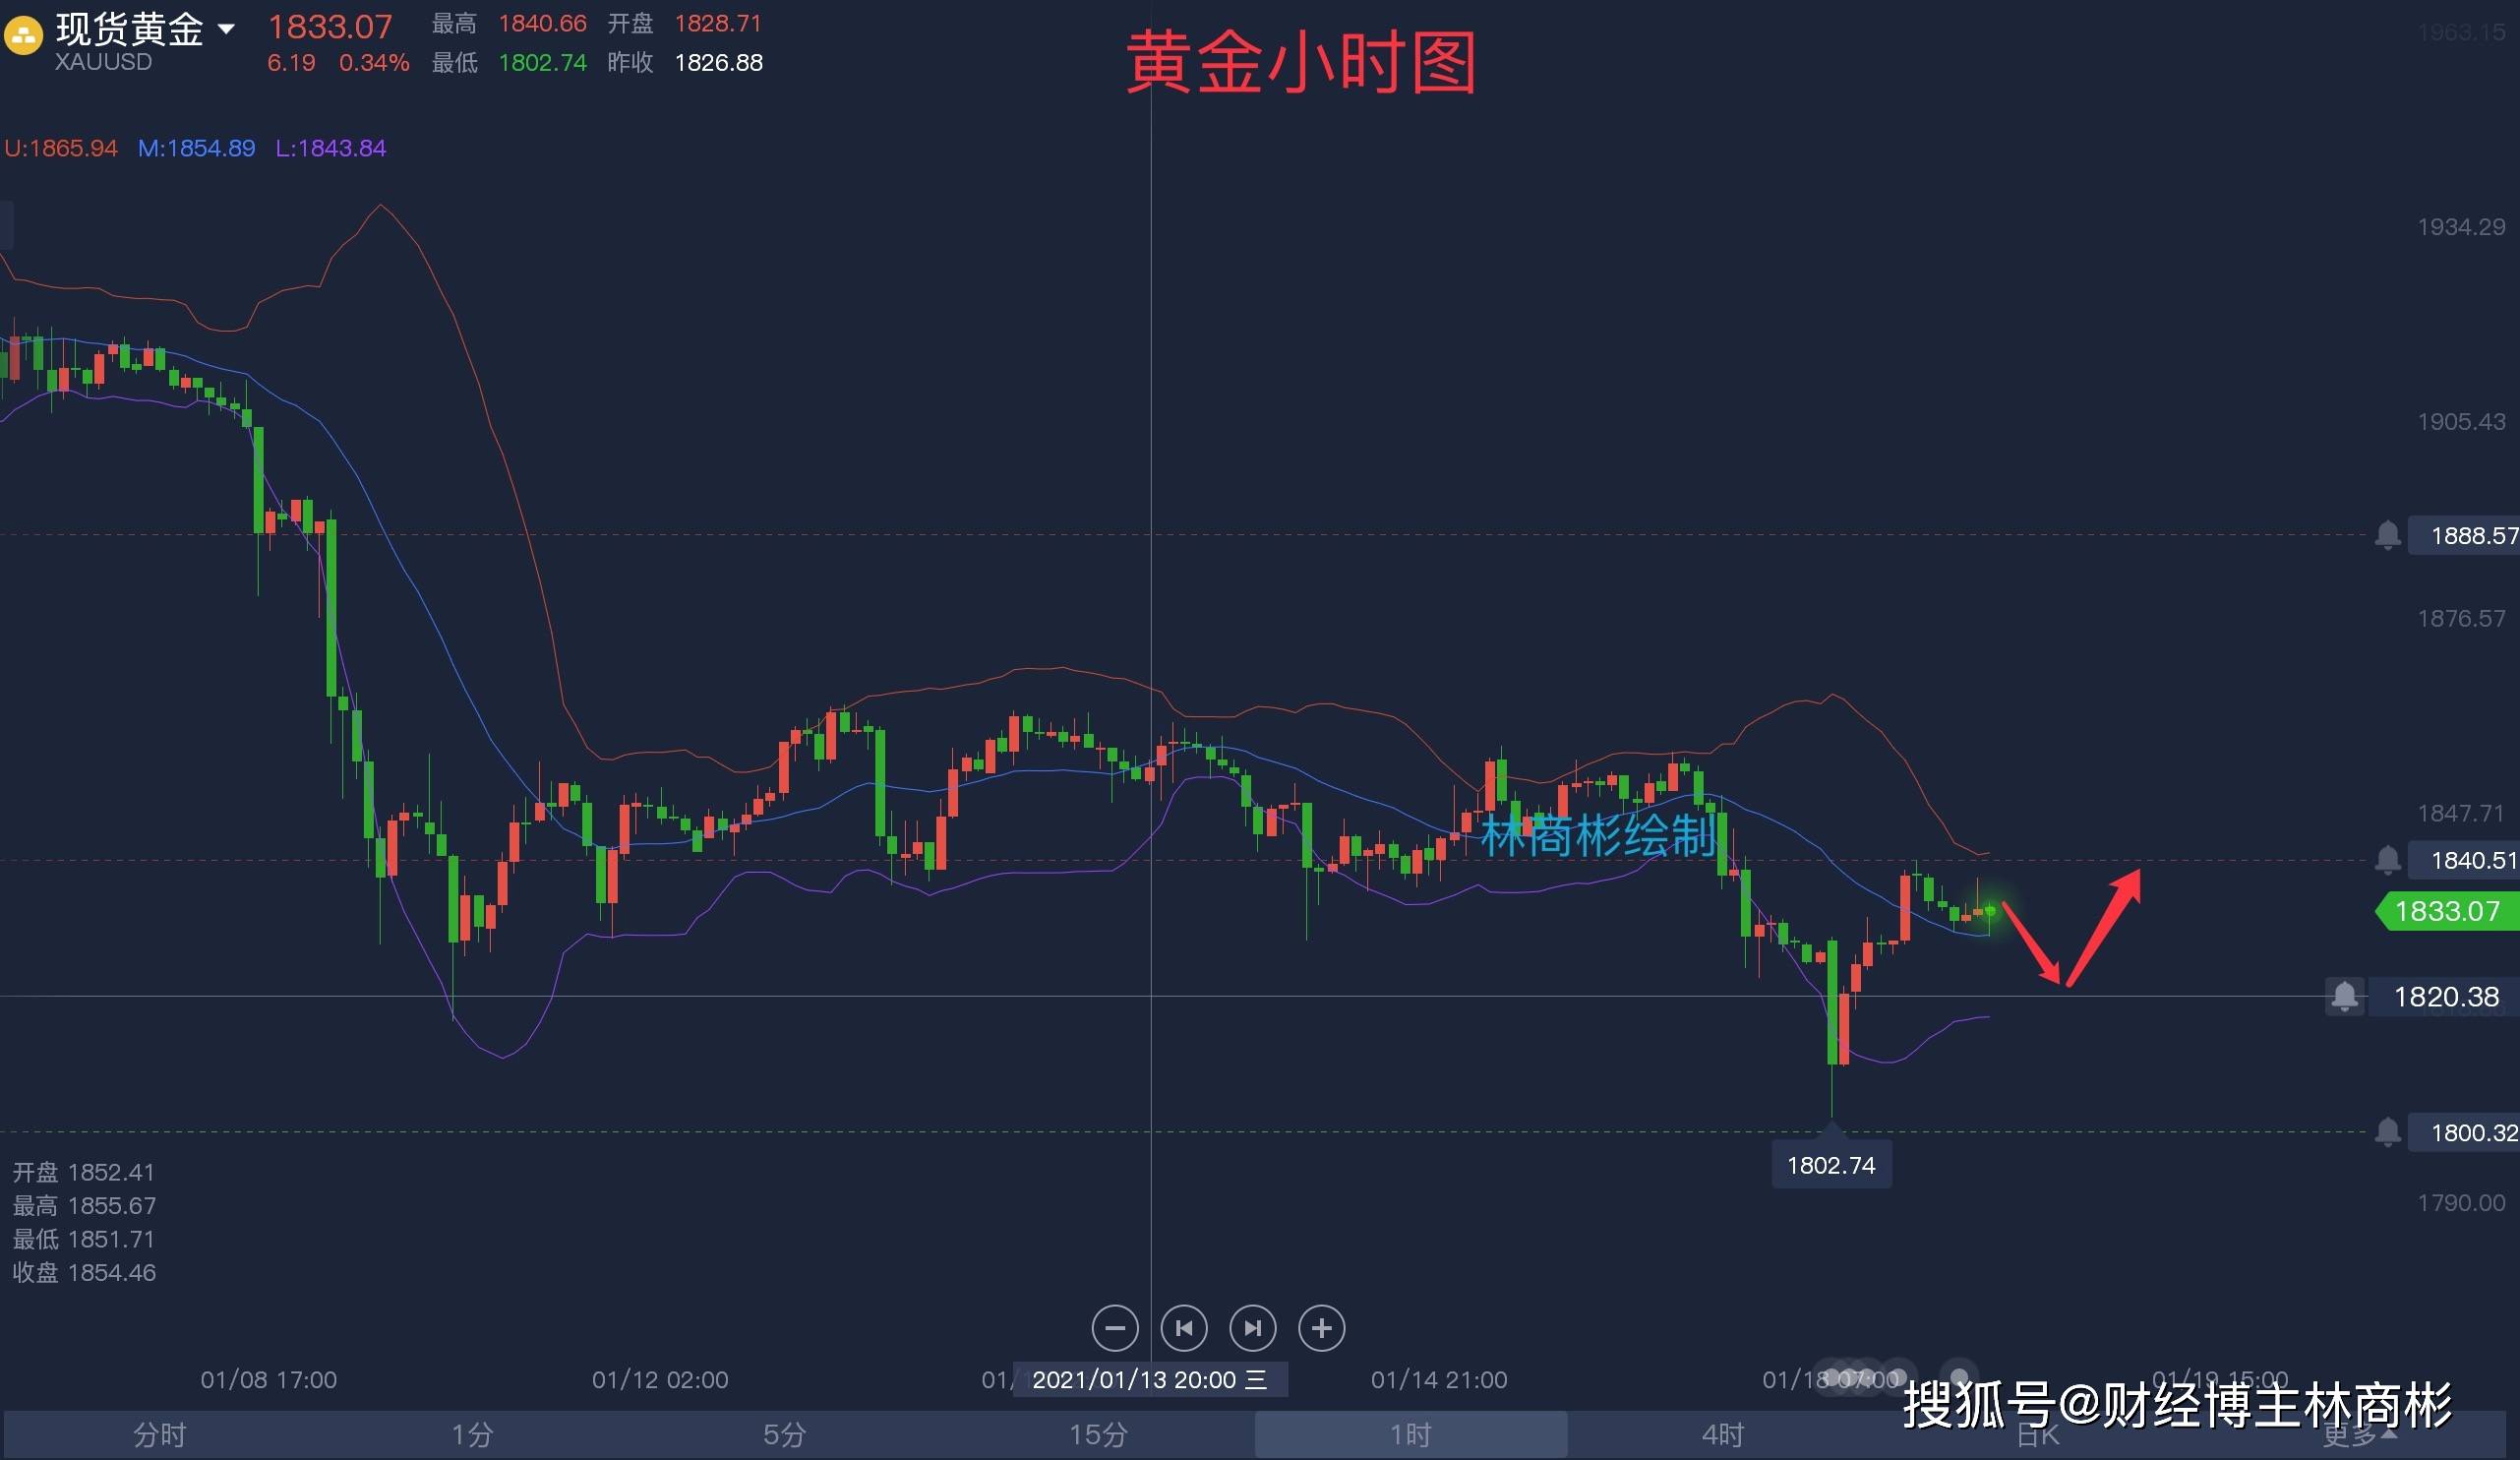Screen dimensions: 2520x1460
Task: Select the 1840.51 alert price label
Action: pyautogui.click(x=2465, y=860)
